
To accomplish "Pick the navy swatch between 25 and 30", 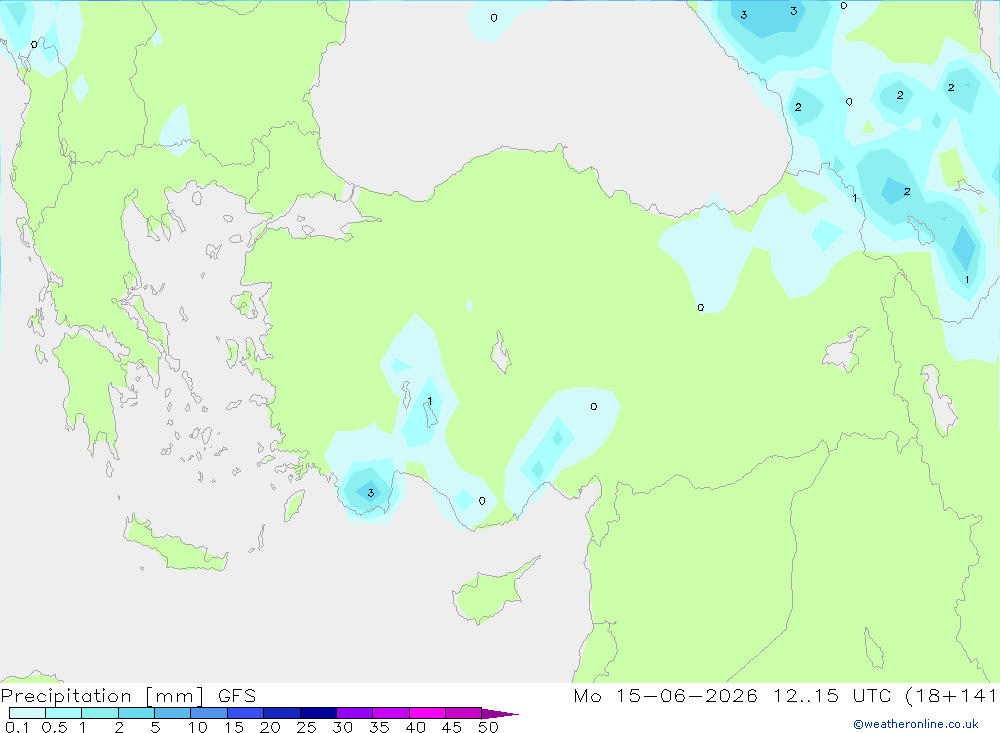I will pos(318,713).
